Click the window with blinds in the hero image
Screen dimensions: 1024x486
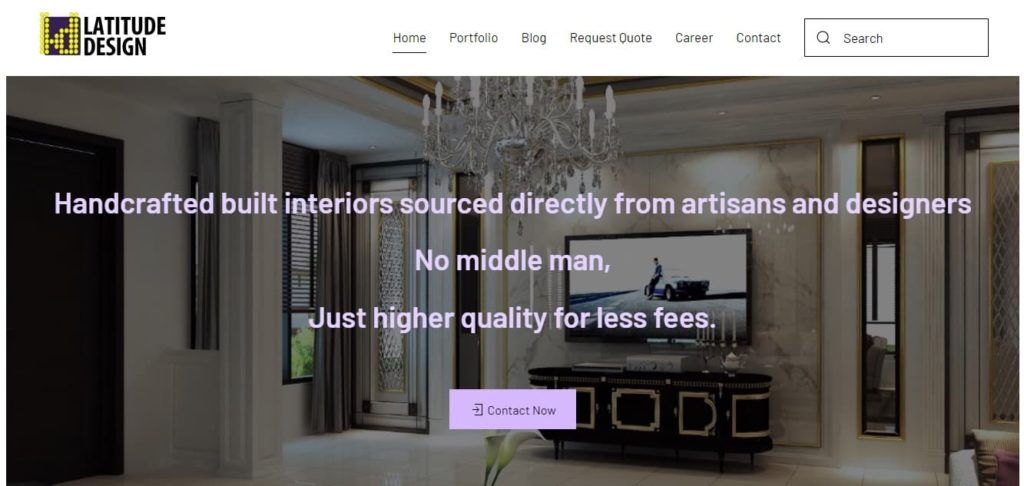[300, 261]
